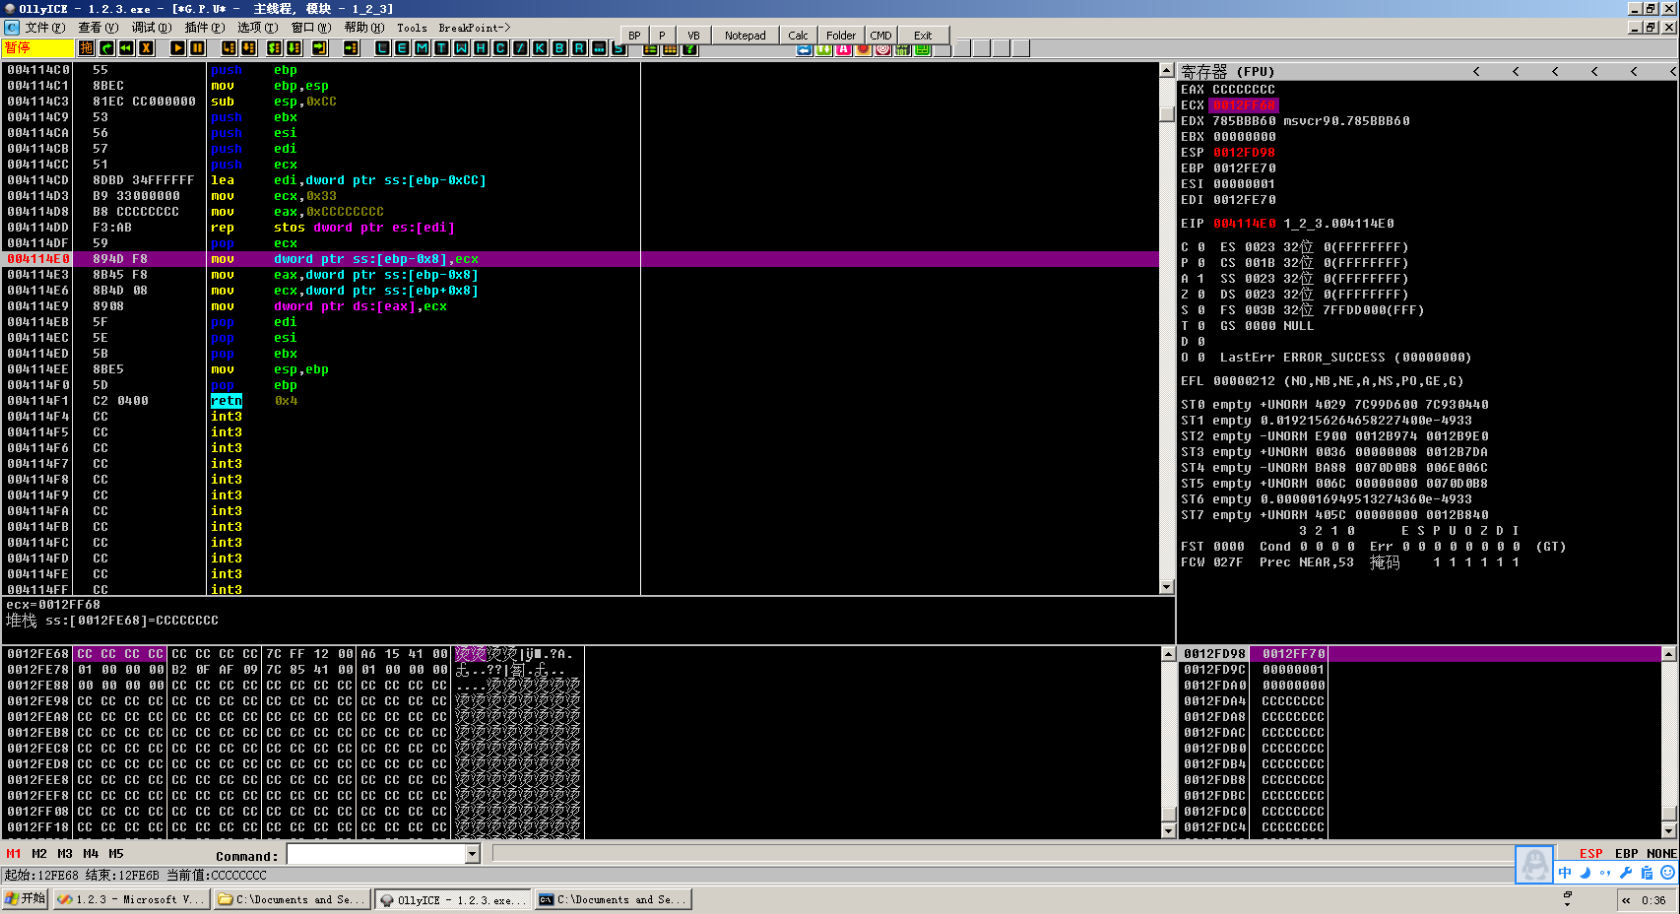1680x914 pixels.
Task: Open 文件(F) menu
Action: tap(45, 27)
